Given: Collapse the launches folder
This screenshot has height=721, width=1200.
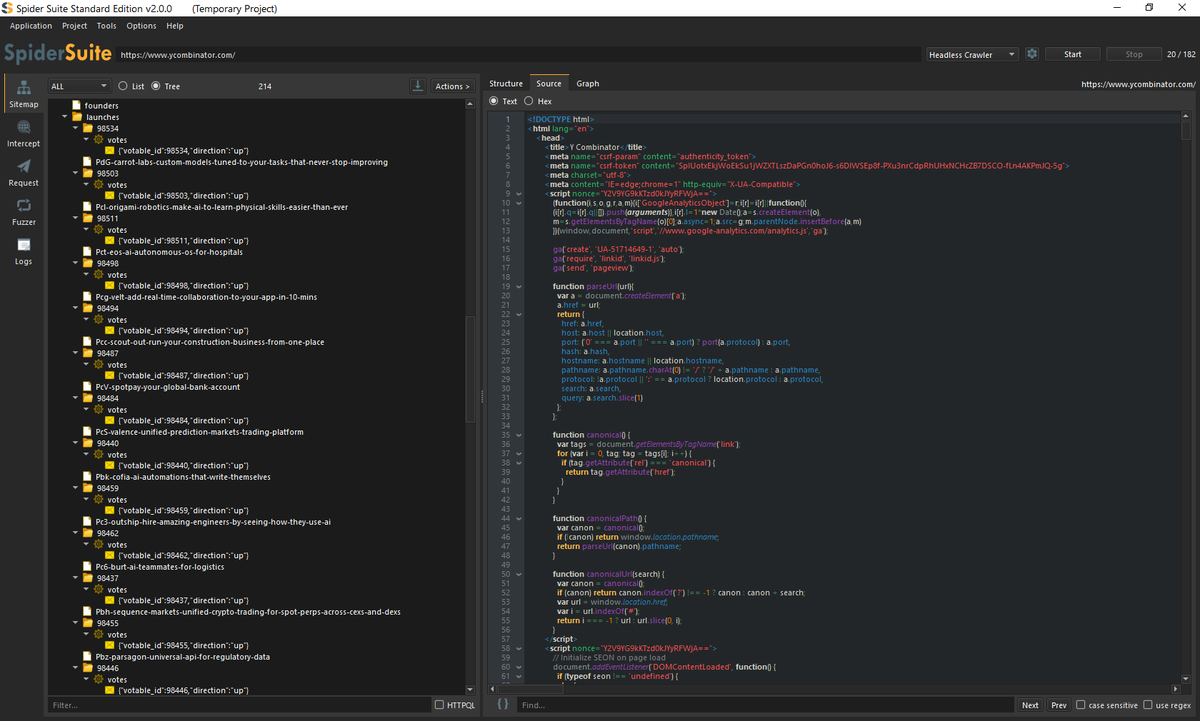Looking at the screenshot, I should click(64, 117).
